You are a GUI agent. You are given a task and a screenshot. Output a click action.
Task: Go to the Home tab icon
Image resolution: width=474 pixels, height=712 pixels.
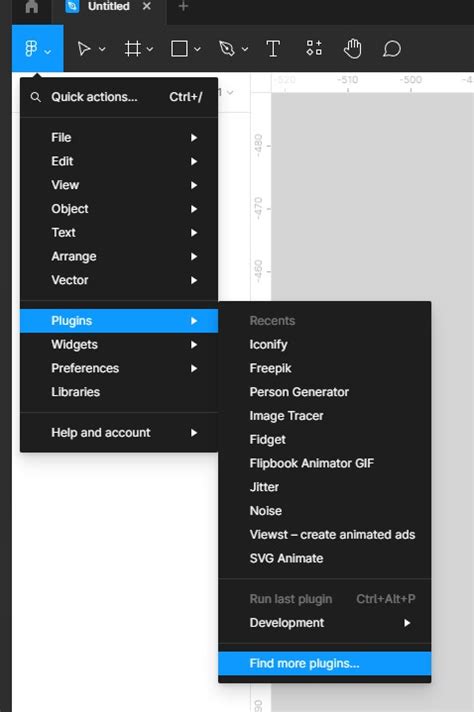click(x=32, y=6)
